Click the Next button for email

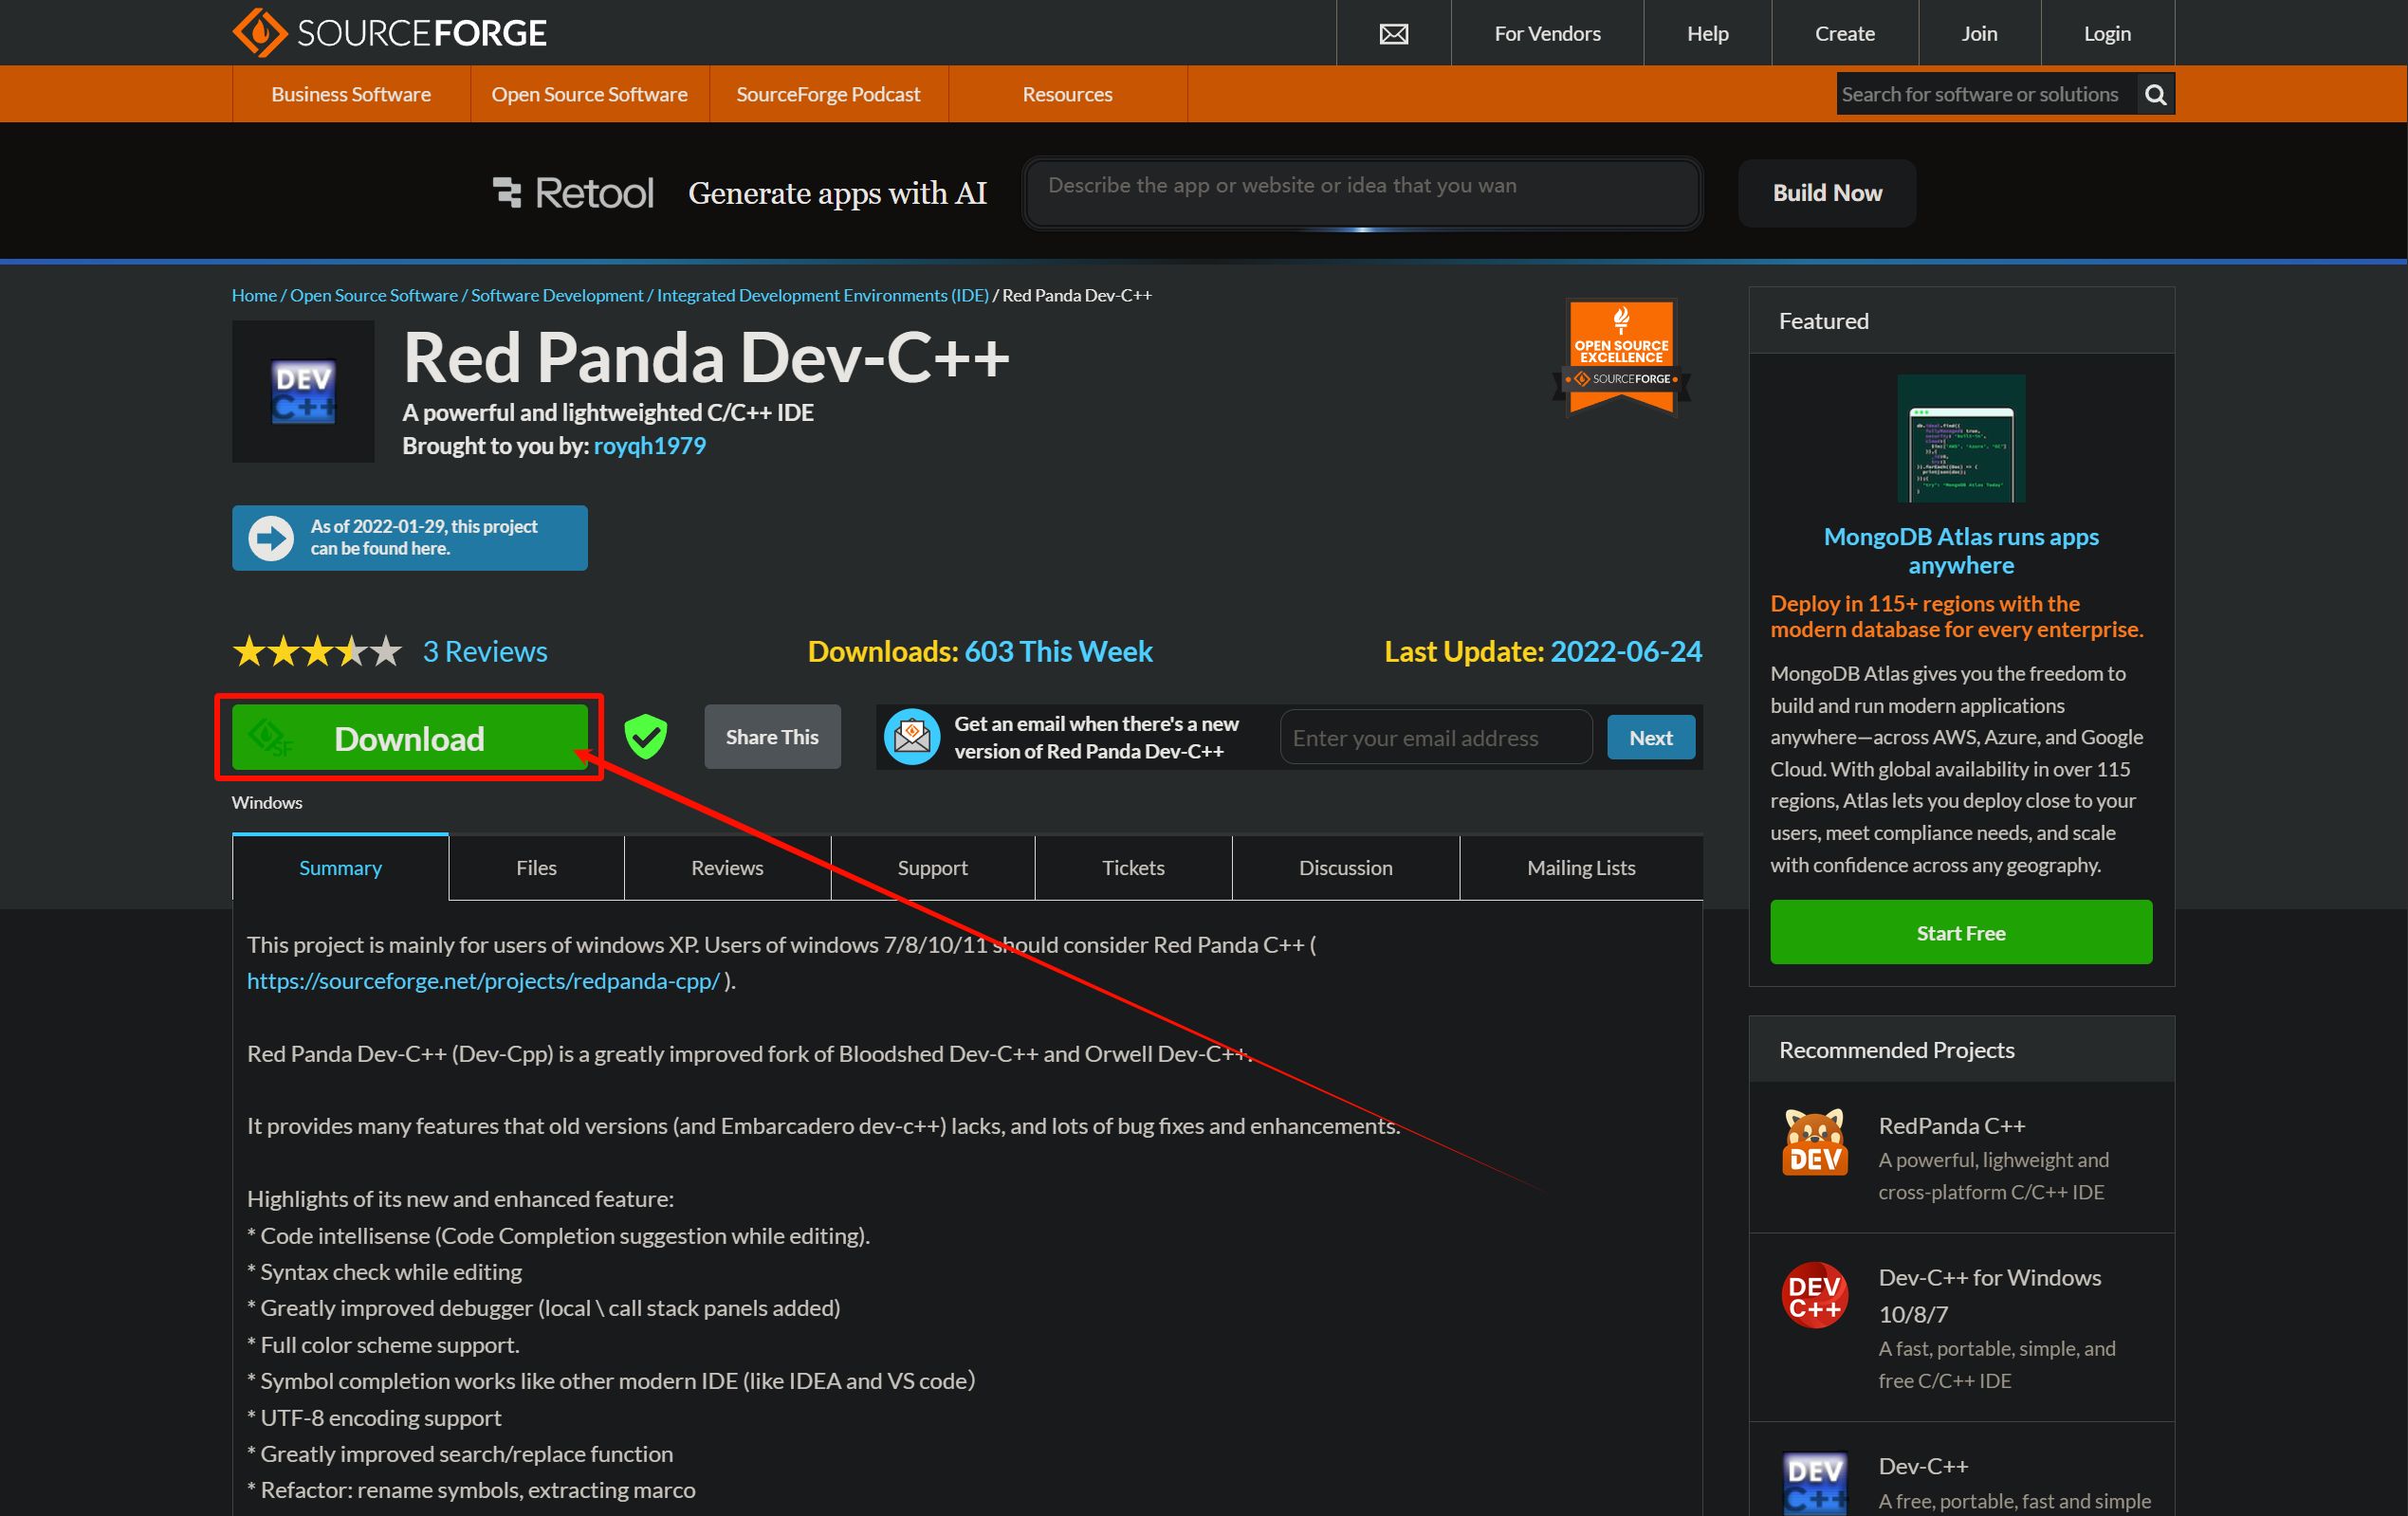pyautogui.click(x=1650, y=737)
